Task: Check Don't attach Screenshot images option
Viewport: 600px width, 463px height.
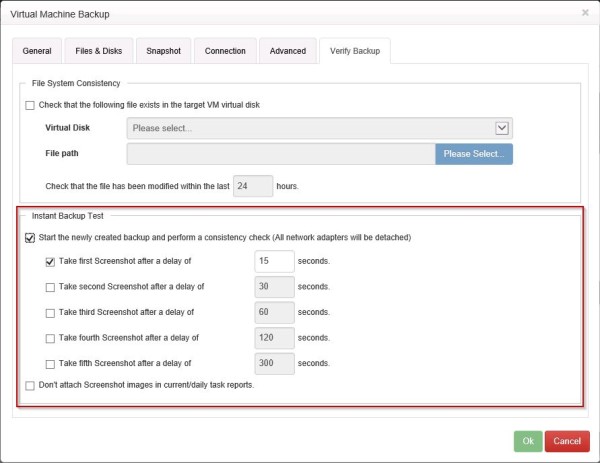Action: pyautogui.click(x=30, y=385)
